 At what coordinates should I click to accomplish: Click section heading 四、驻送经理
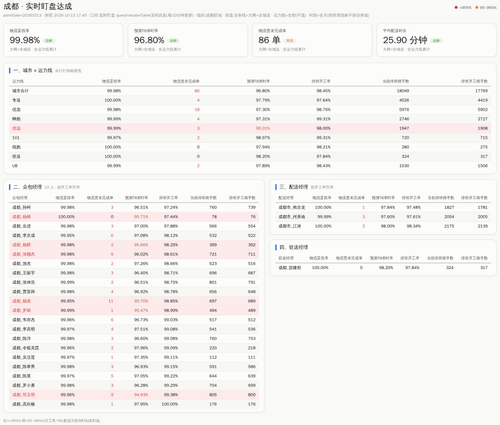coord(293,247)
